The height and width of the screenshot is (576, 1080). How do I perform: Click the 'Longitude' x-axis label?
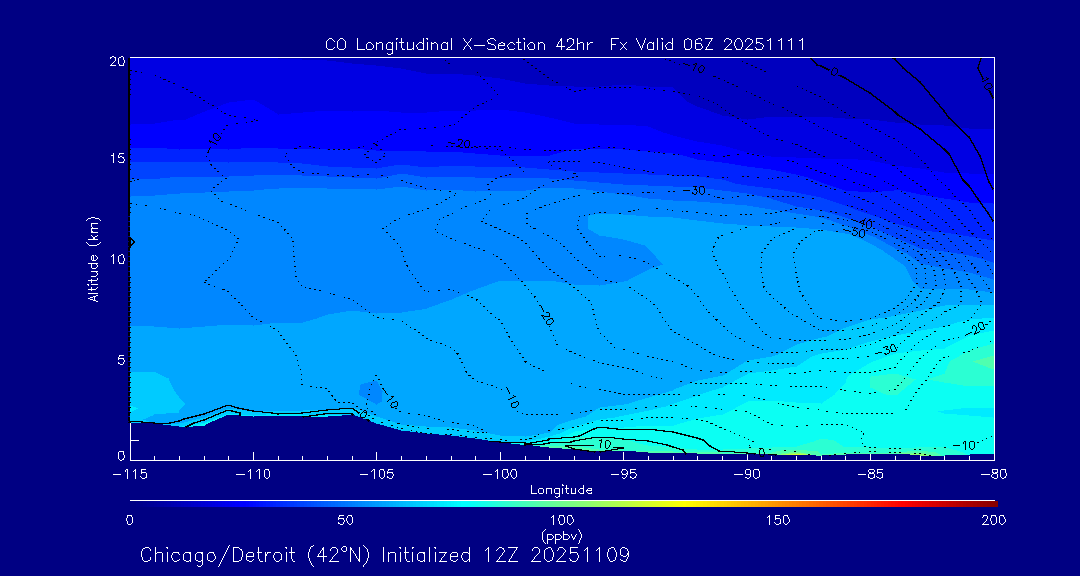pyautogui.click(x=561, y=490)
